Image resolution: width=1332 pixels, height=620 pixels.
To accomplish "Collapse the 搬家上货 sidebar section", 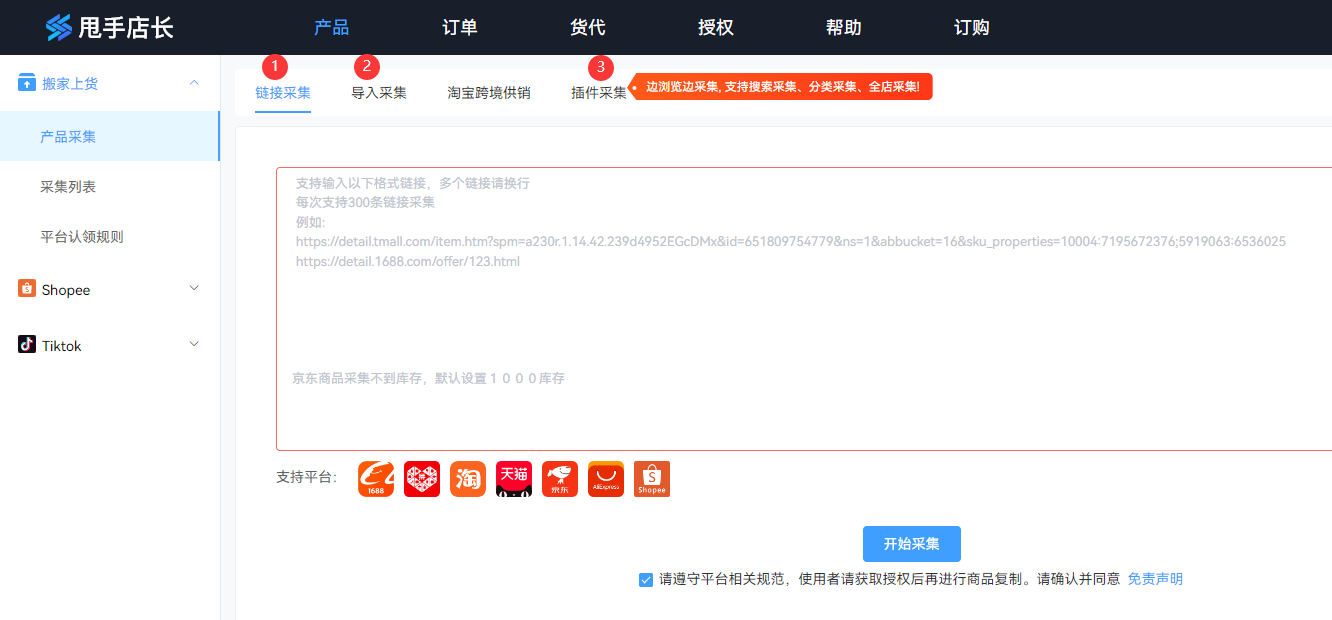I will pyautogui.click(x=194, y=83).
